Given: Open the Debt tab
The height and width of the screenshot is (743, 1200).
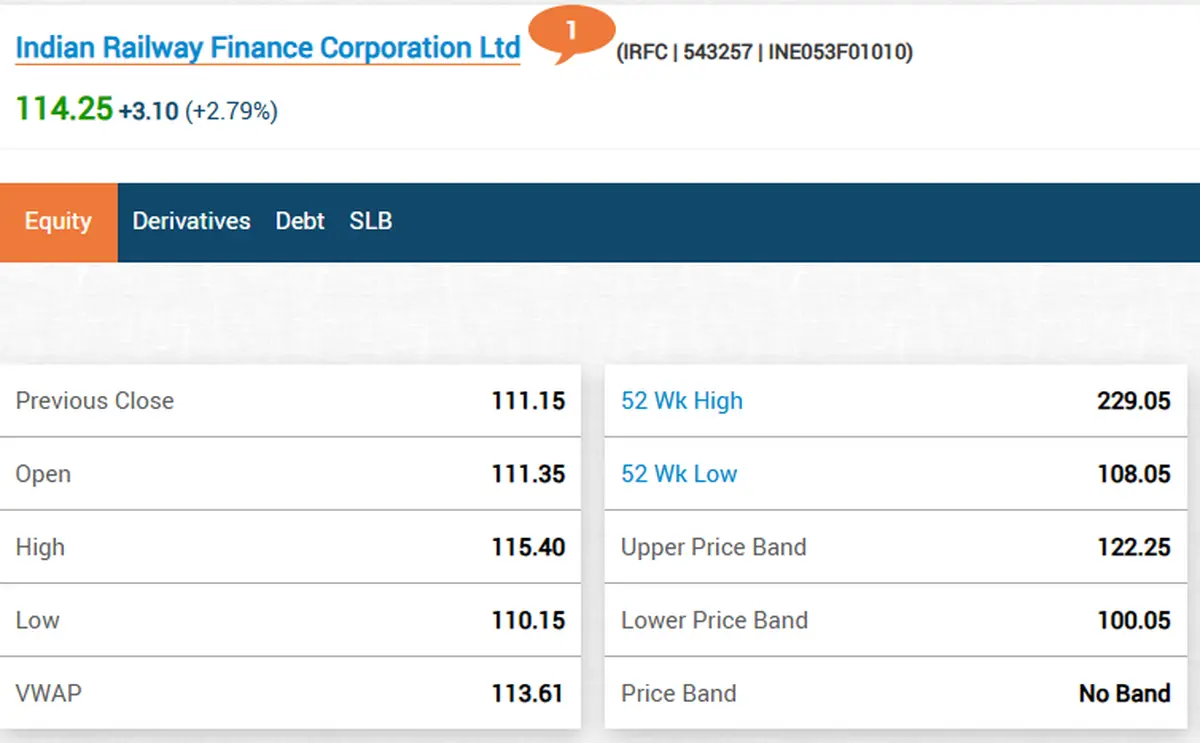Looking at the screenshot, I should coord(300,221).
